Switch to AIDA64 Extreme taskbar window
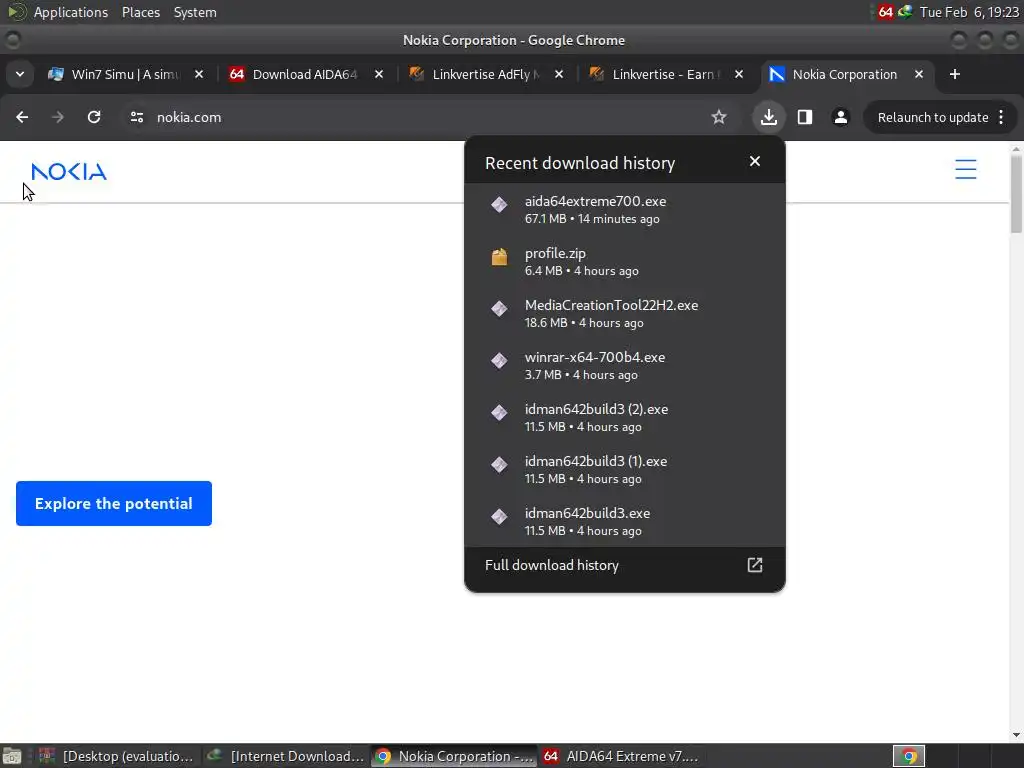 (620, 756)
